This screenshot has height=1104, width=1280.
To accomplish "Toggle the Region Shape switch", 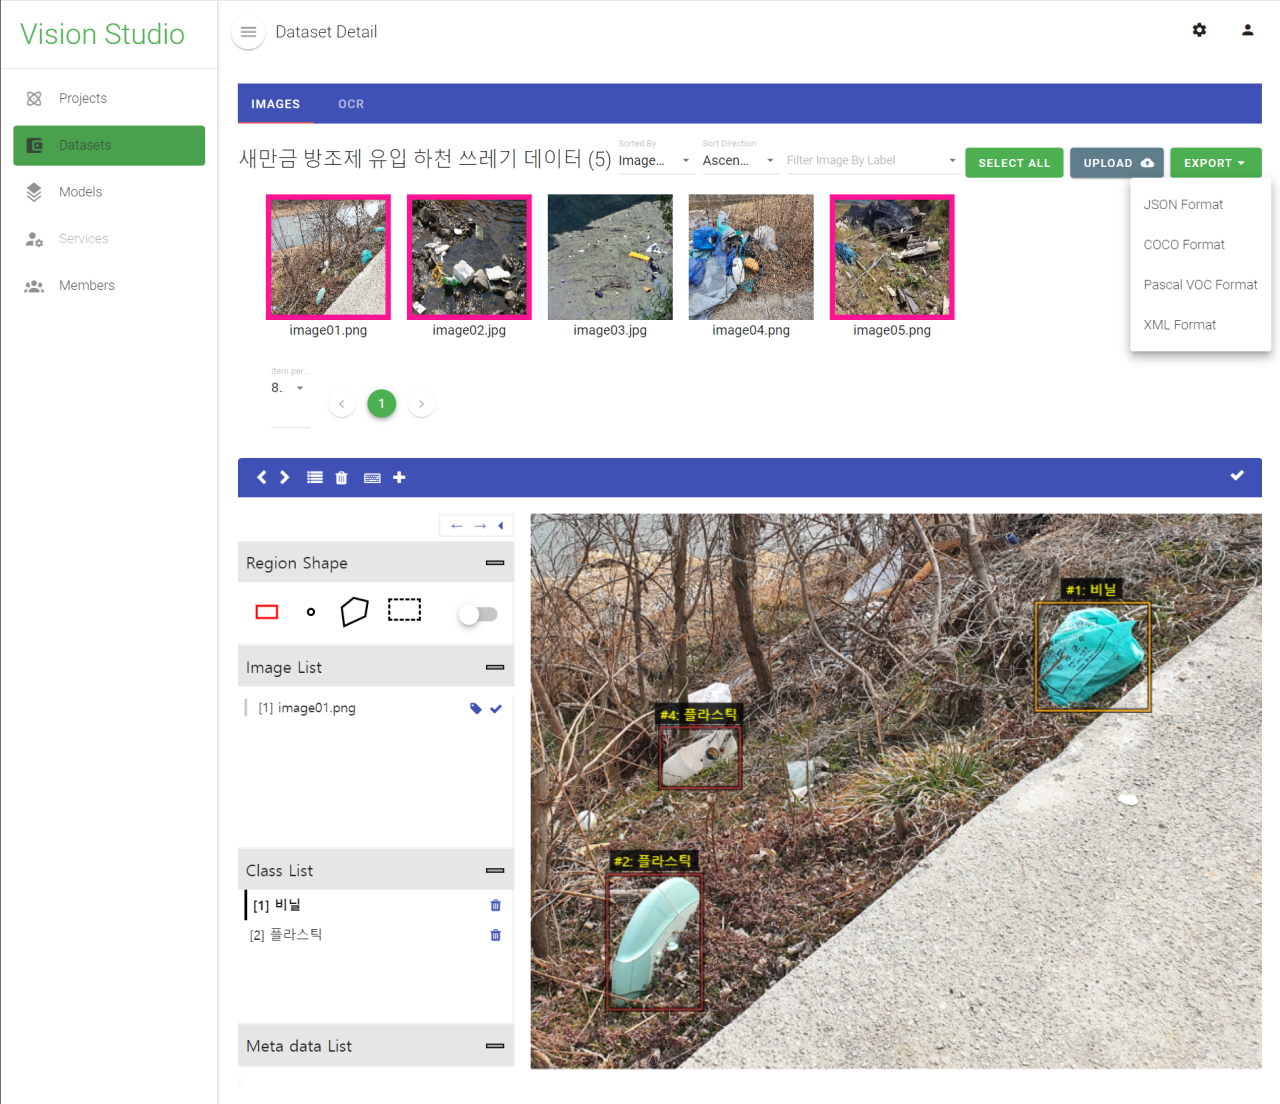I will tap(477, 614).
